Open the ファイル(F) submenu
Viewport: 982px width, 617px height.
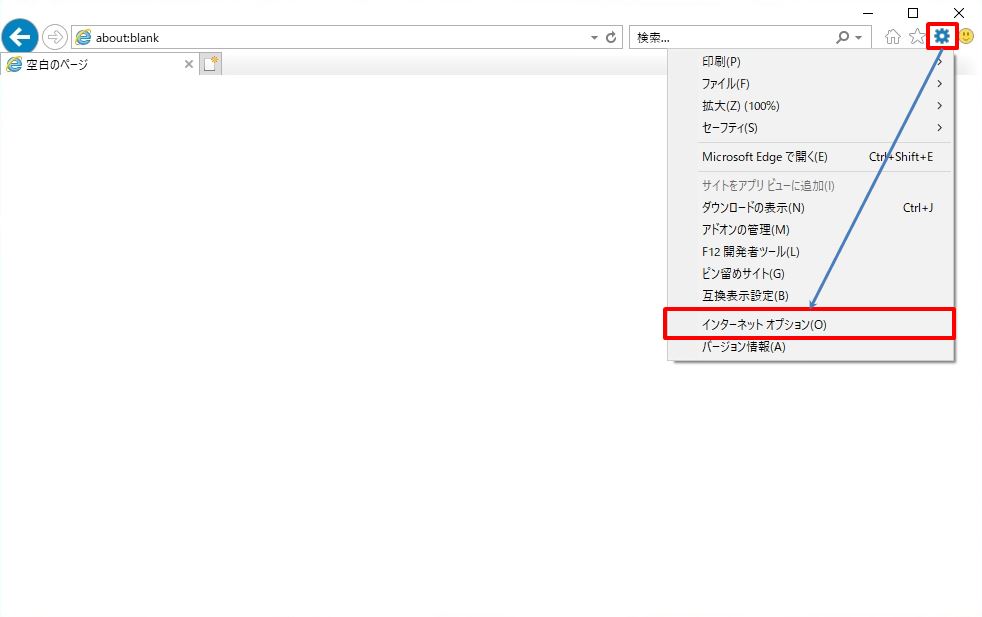pyautogui.click(x=811, y=83)
